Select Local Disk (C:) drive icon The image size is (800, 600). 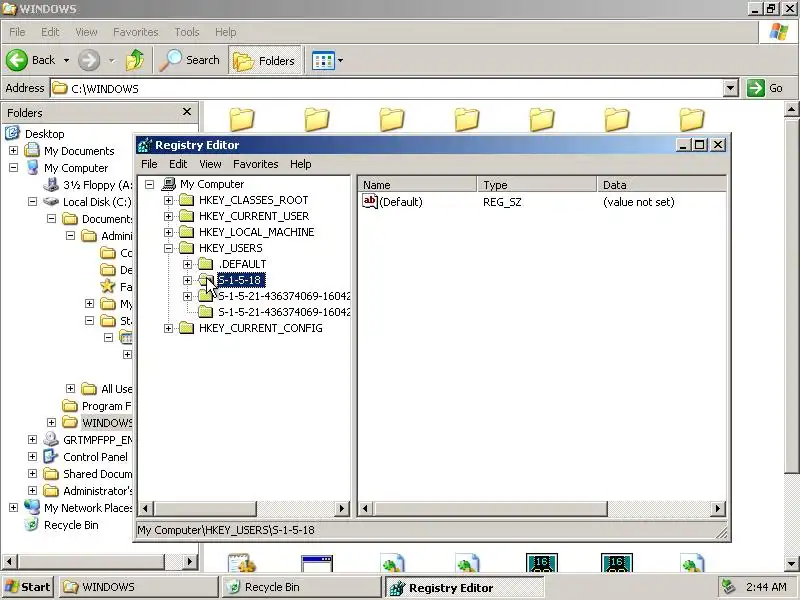point(51,202)
